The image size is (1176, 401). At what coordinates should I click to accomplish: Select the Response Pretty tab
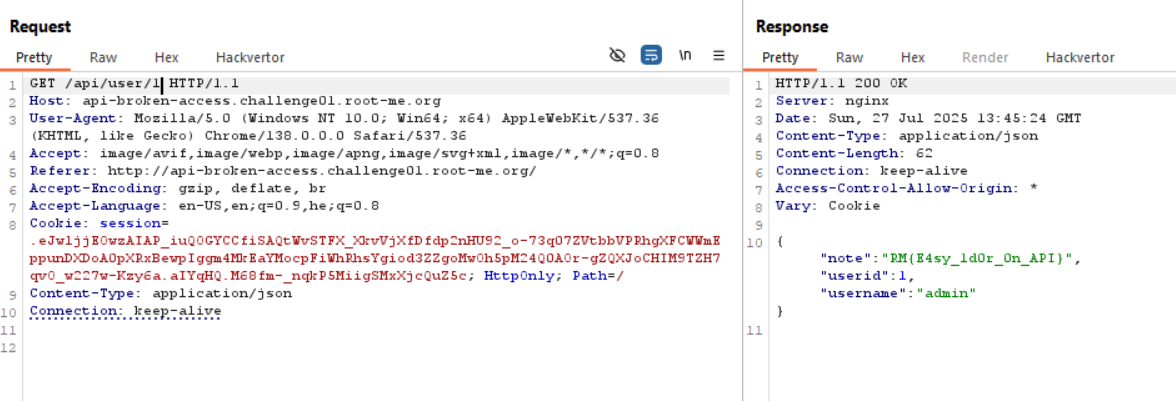(780, 58)
